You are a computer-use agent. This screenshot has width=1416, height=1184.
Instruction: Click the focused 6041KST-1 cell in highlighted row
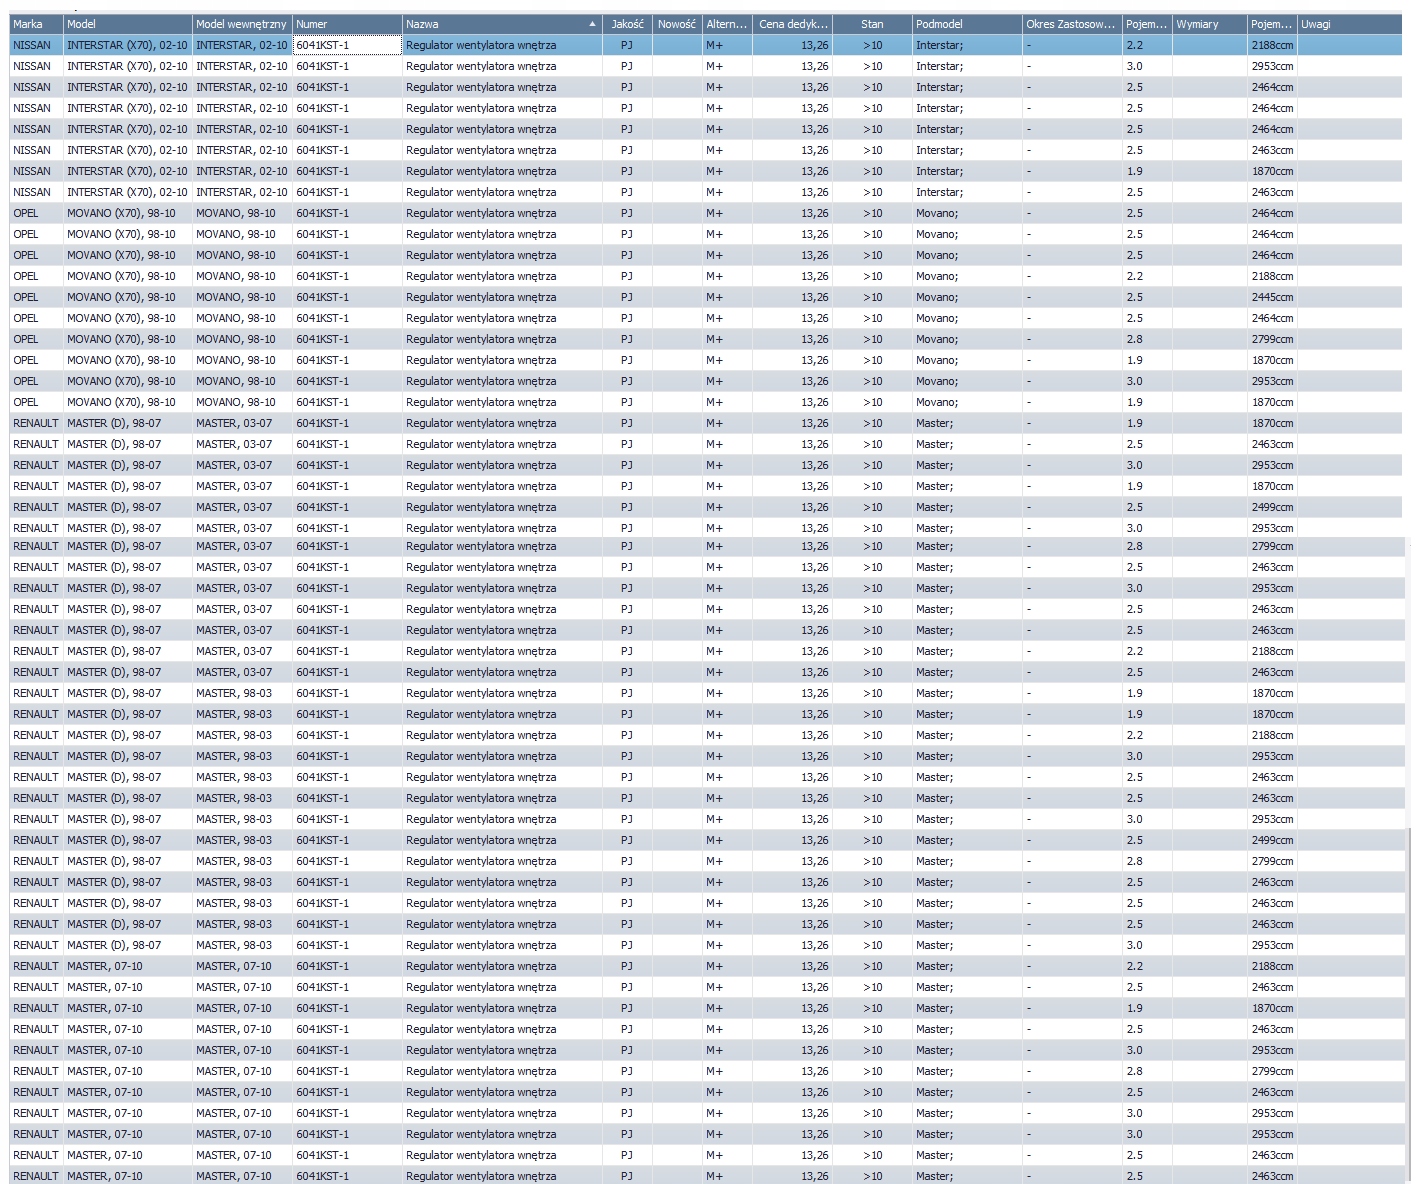click(347, 45)
